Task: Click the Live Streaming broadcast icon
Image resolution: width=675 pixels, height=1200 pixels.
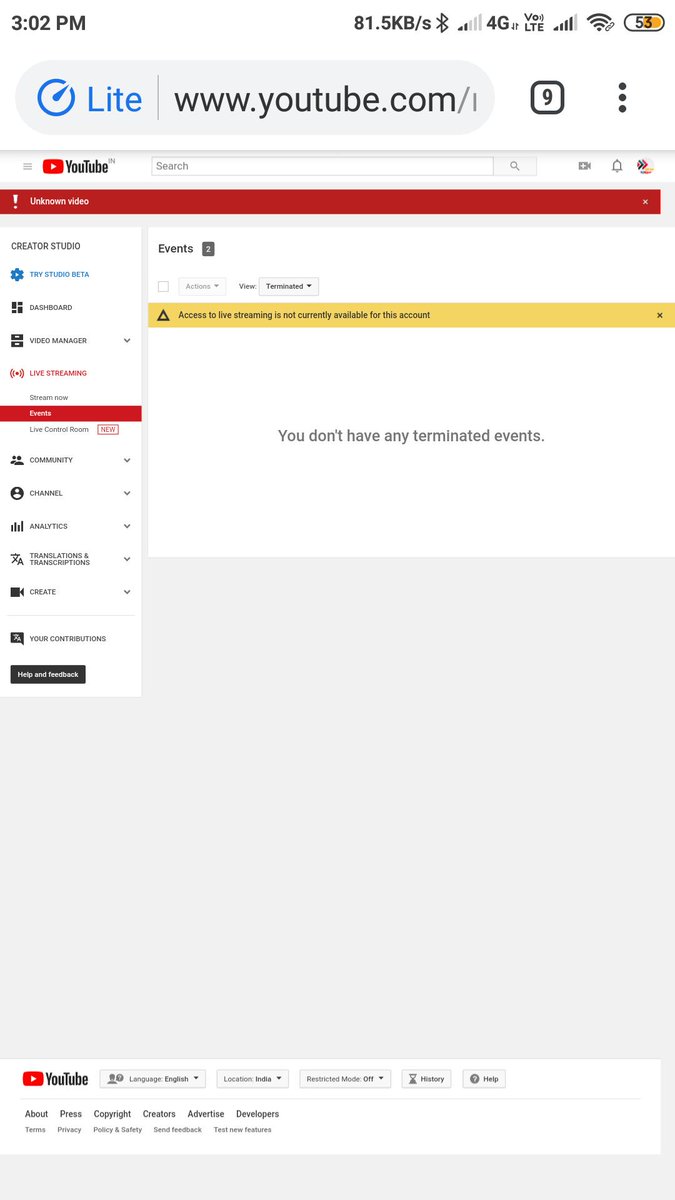Action: pos(17,373)
